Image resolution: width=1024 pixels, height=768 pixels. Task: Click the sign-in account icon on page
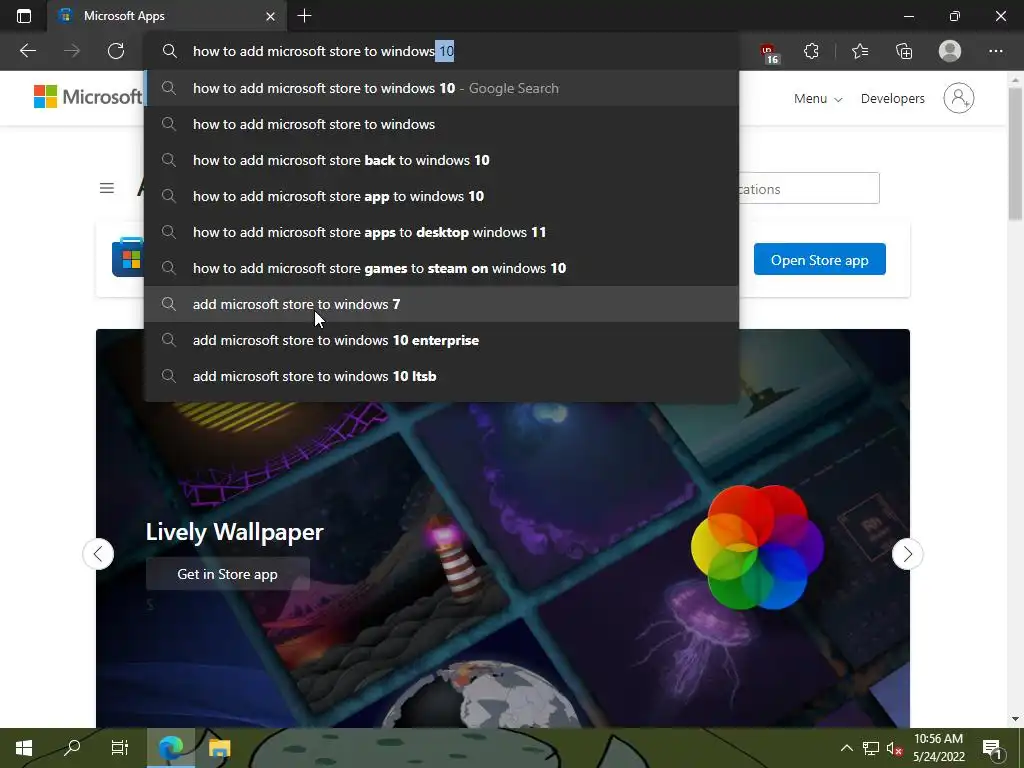958,98
